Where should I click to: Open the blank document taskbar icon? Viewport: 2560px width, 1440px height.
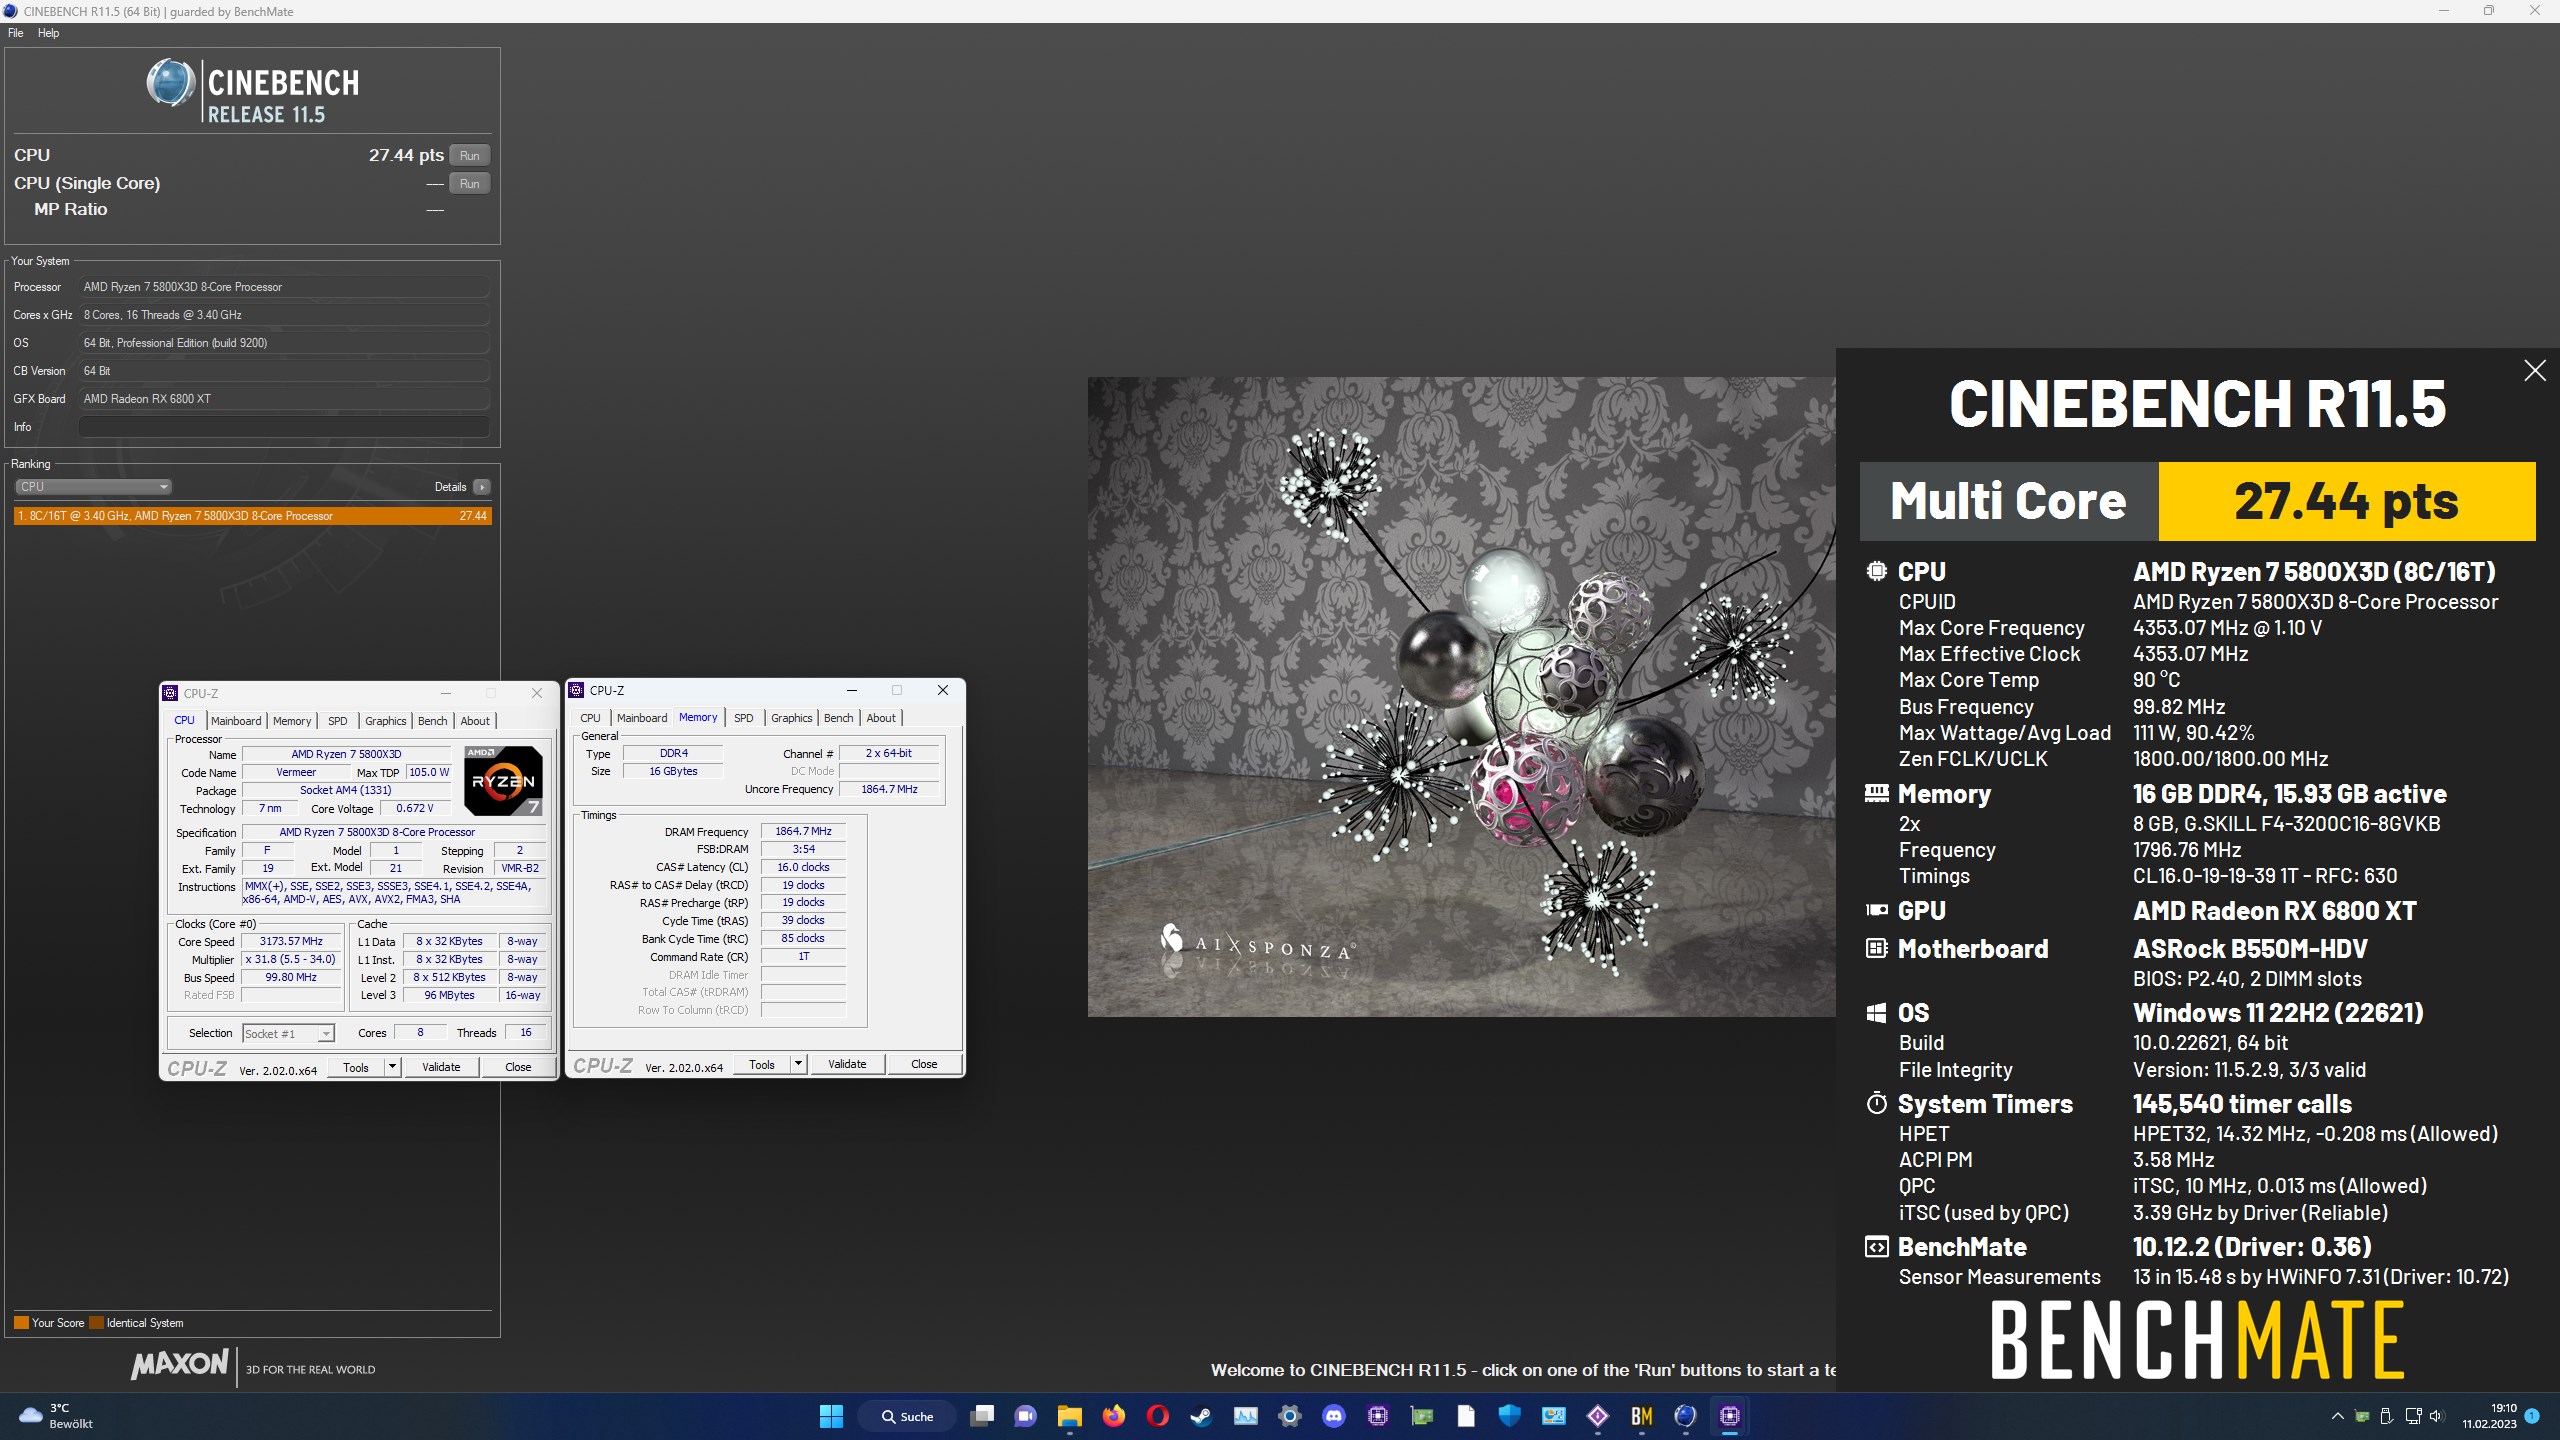coord(1466,1416)
